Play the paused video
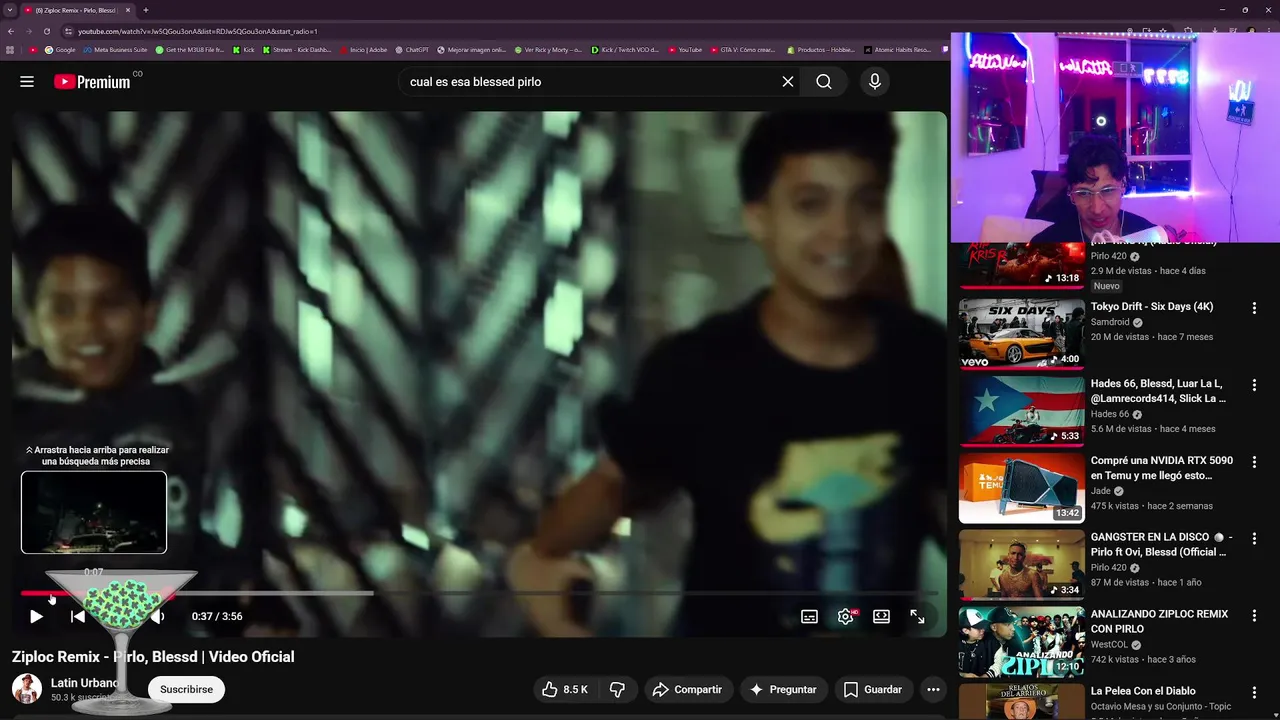The image size is (1280, 720). coord(36,617)
